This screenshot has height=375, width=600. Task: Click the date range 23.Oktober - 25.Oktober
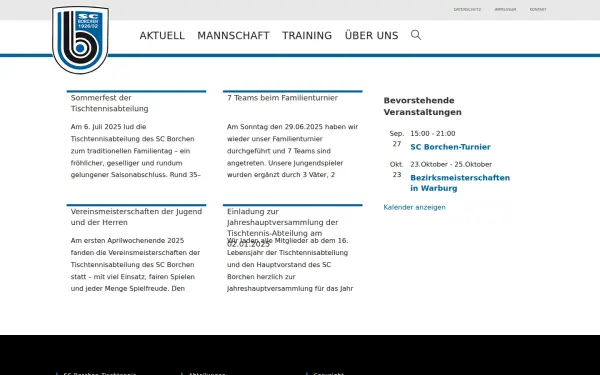tap(451, 165)
